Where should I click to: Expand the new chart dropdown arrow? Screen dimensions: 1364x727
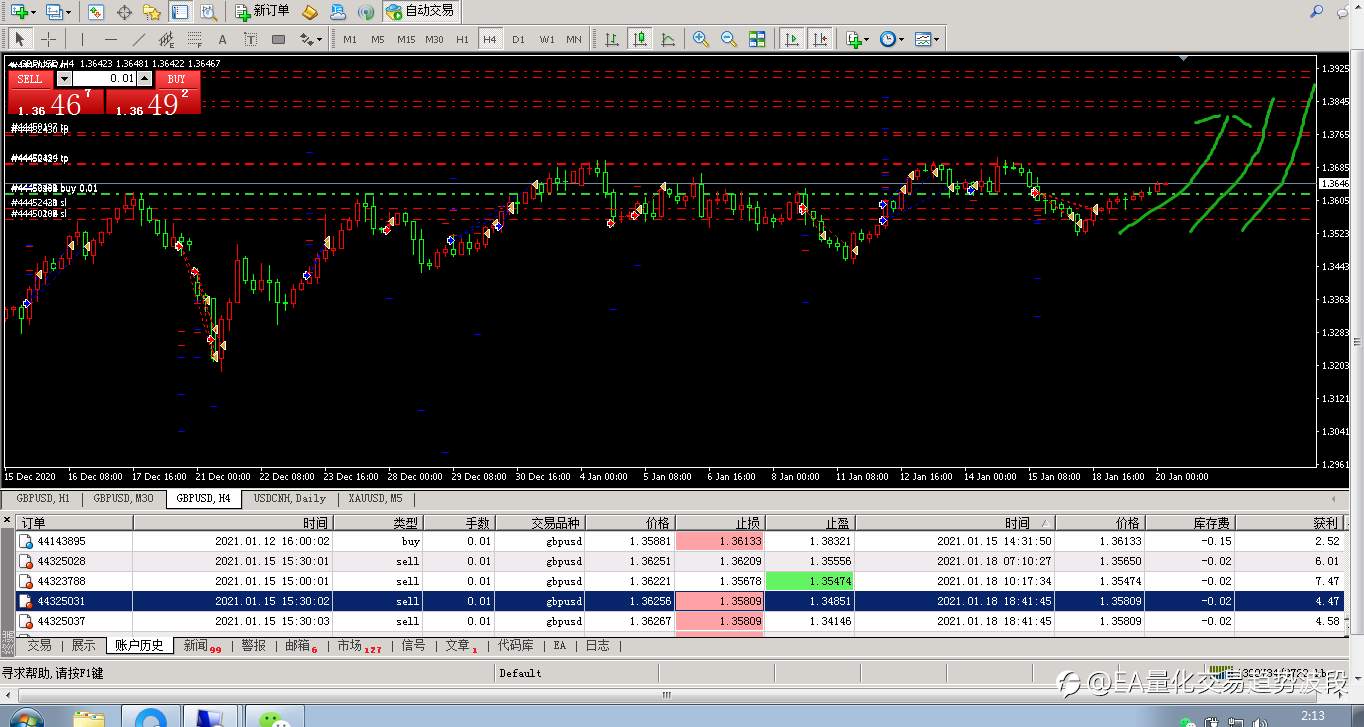point(34,13)
